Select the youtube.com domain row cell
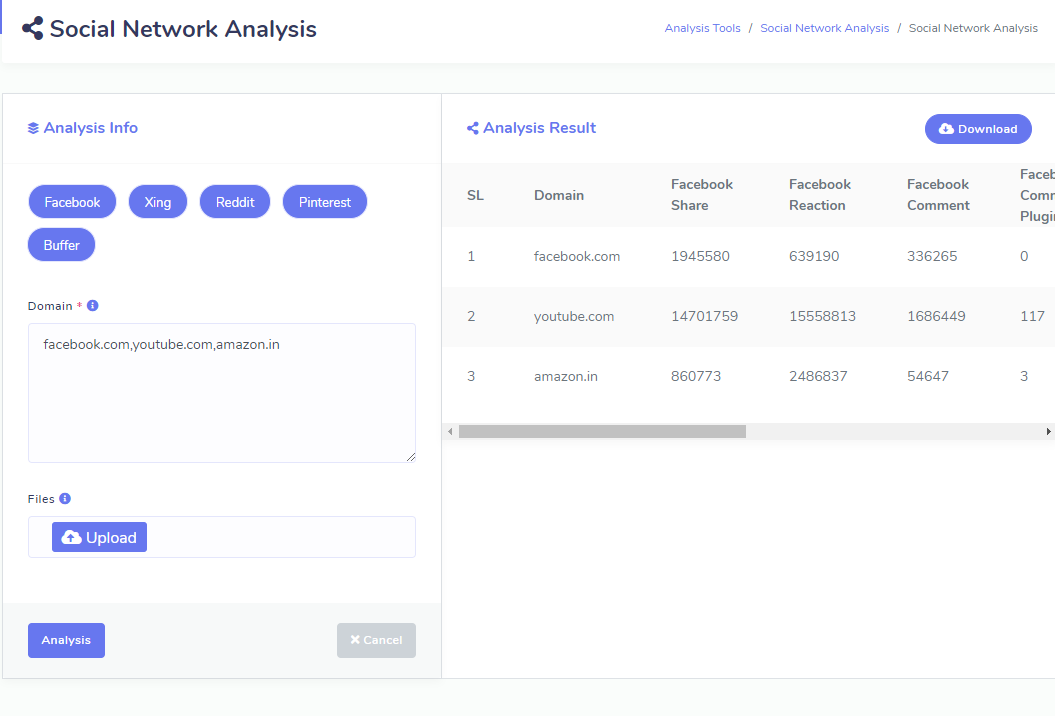The height and width of the screenshot is (716, 1055). [574, 317]
